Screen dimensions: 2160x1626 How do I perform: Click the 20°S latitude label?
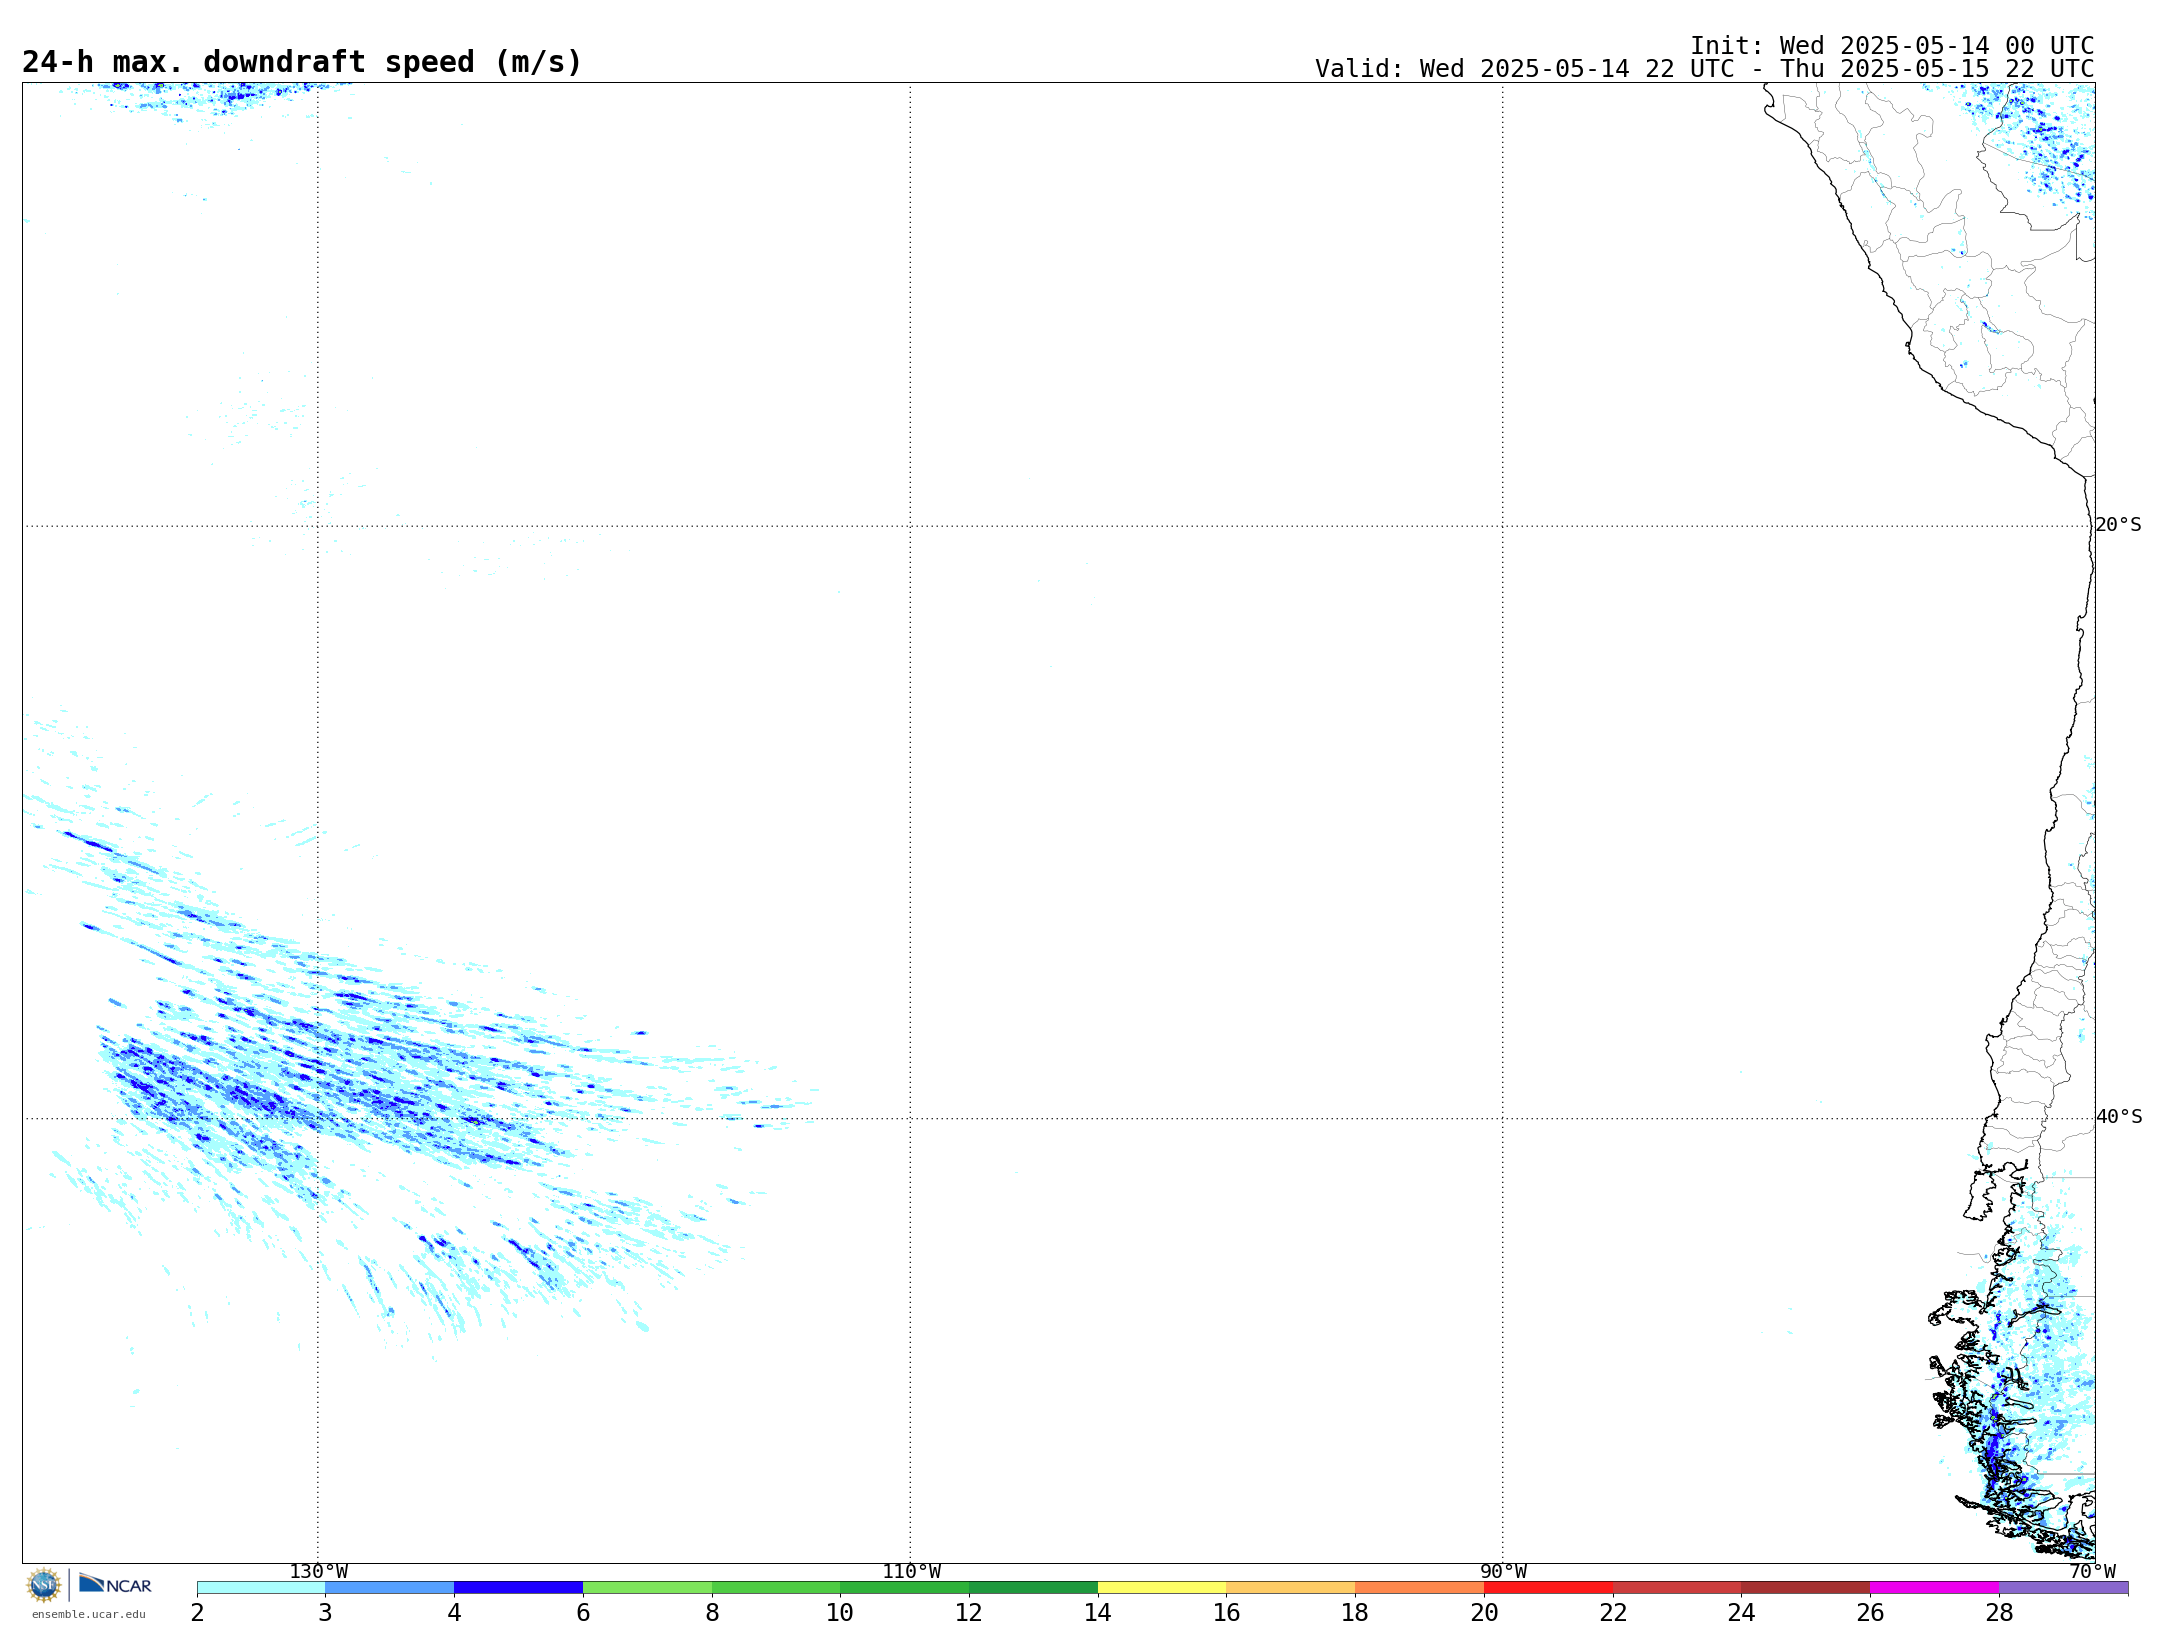(2118, 525)
